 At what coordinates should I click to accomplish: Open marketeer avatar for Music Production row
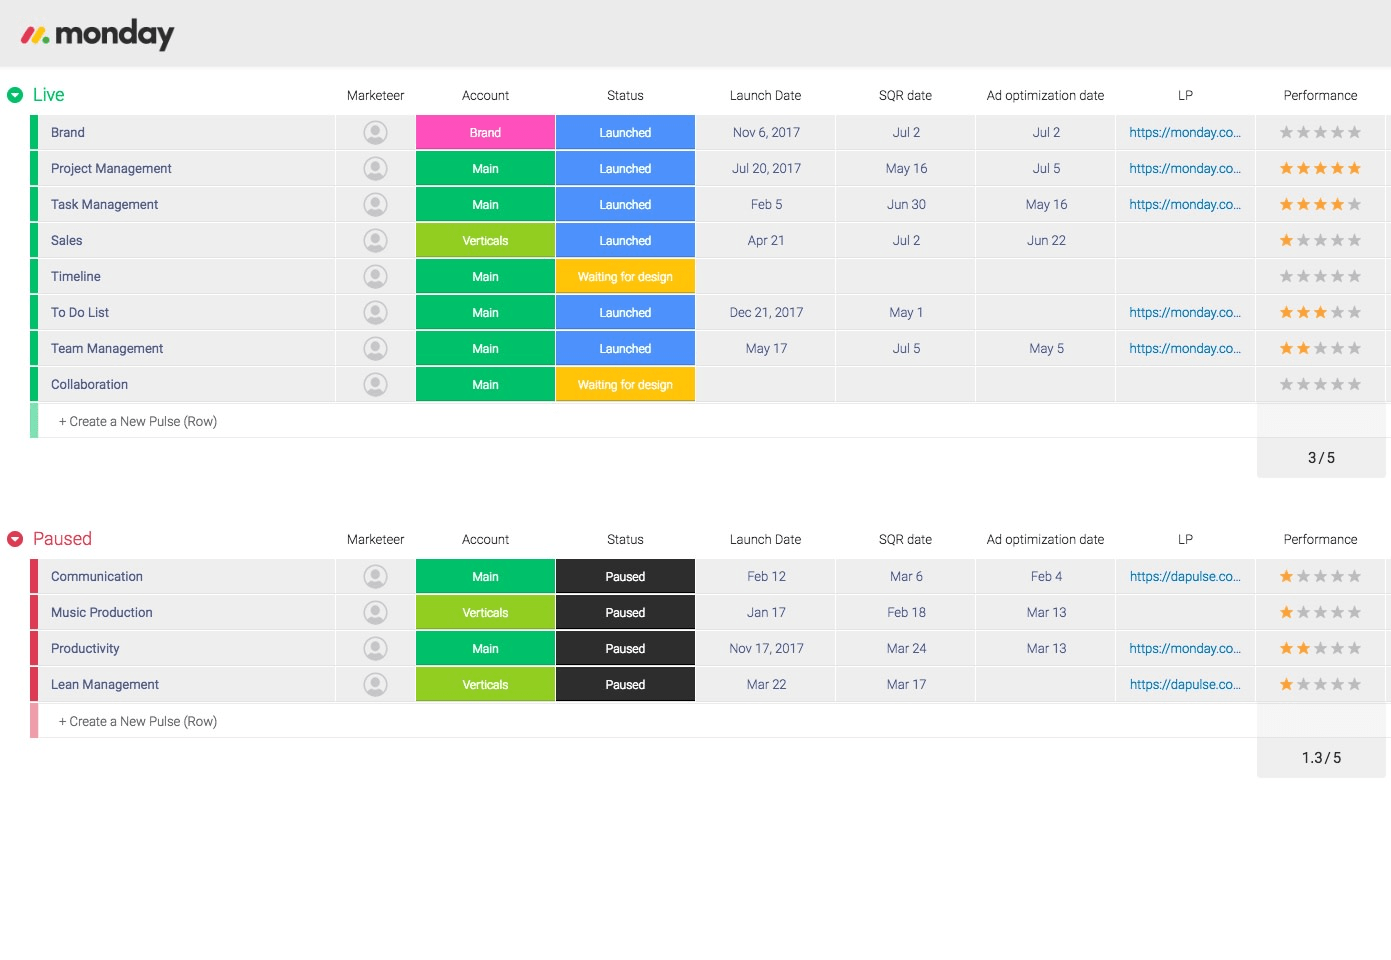375,612
